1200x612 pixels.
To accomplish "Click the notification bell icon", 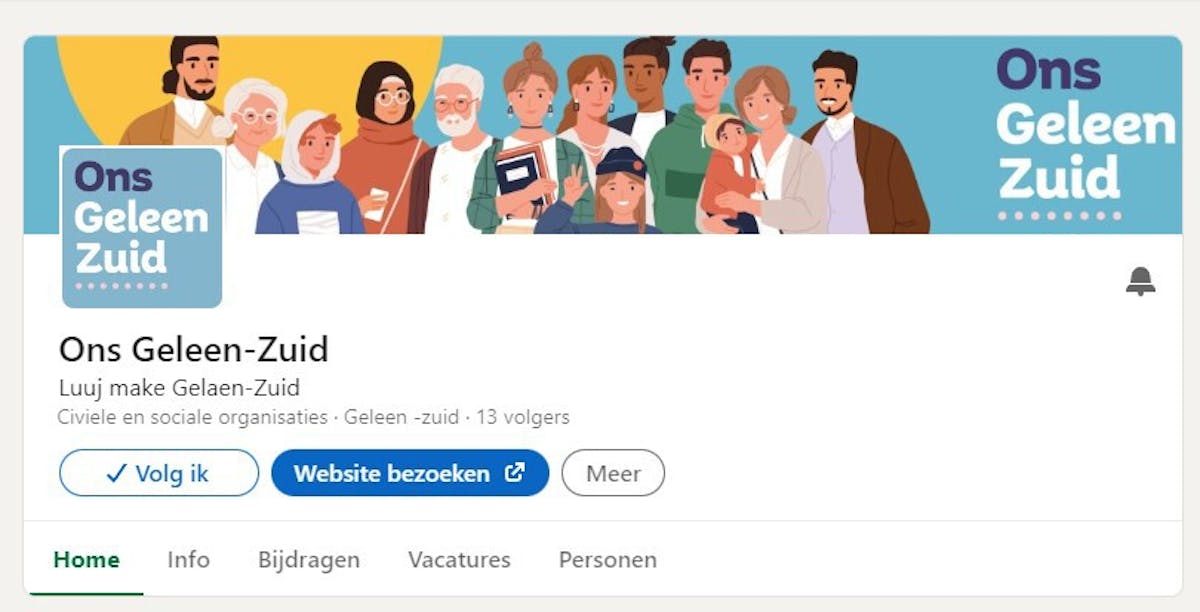I will tap(1140, 282).
